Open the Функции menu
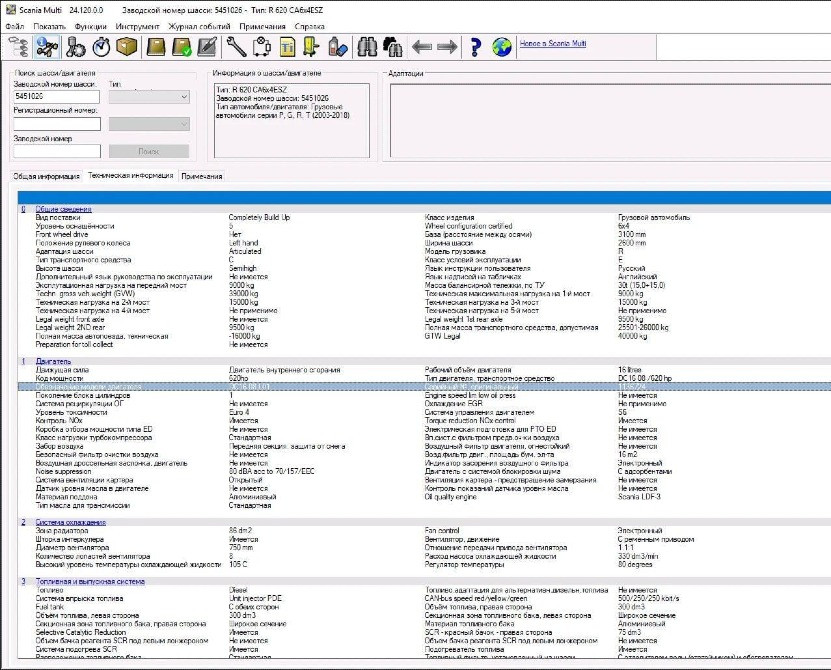 (91, 26)
